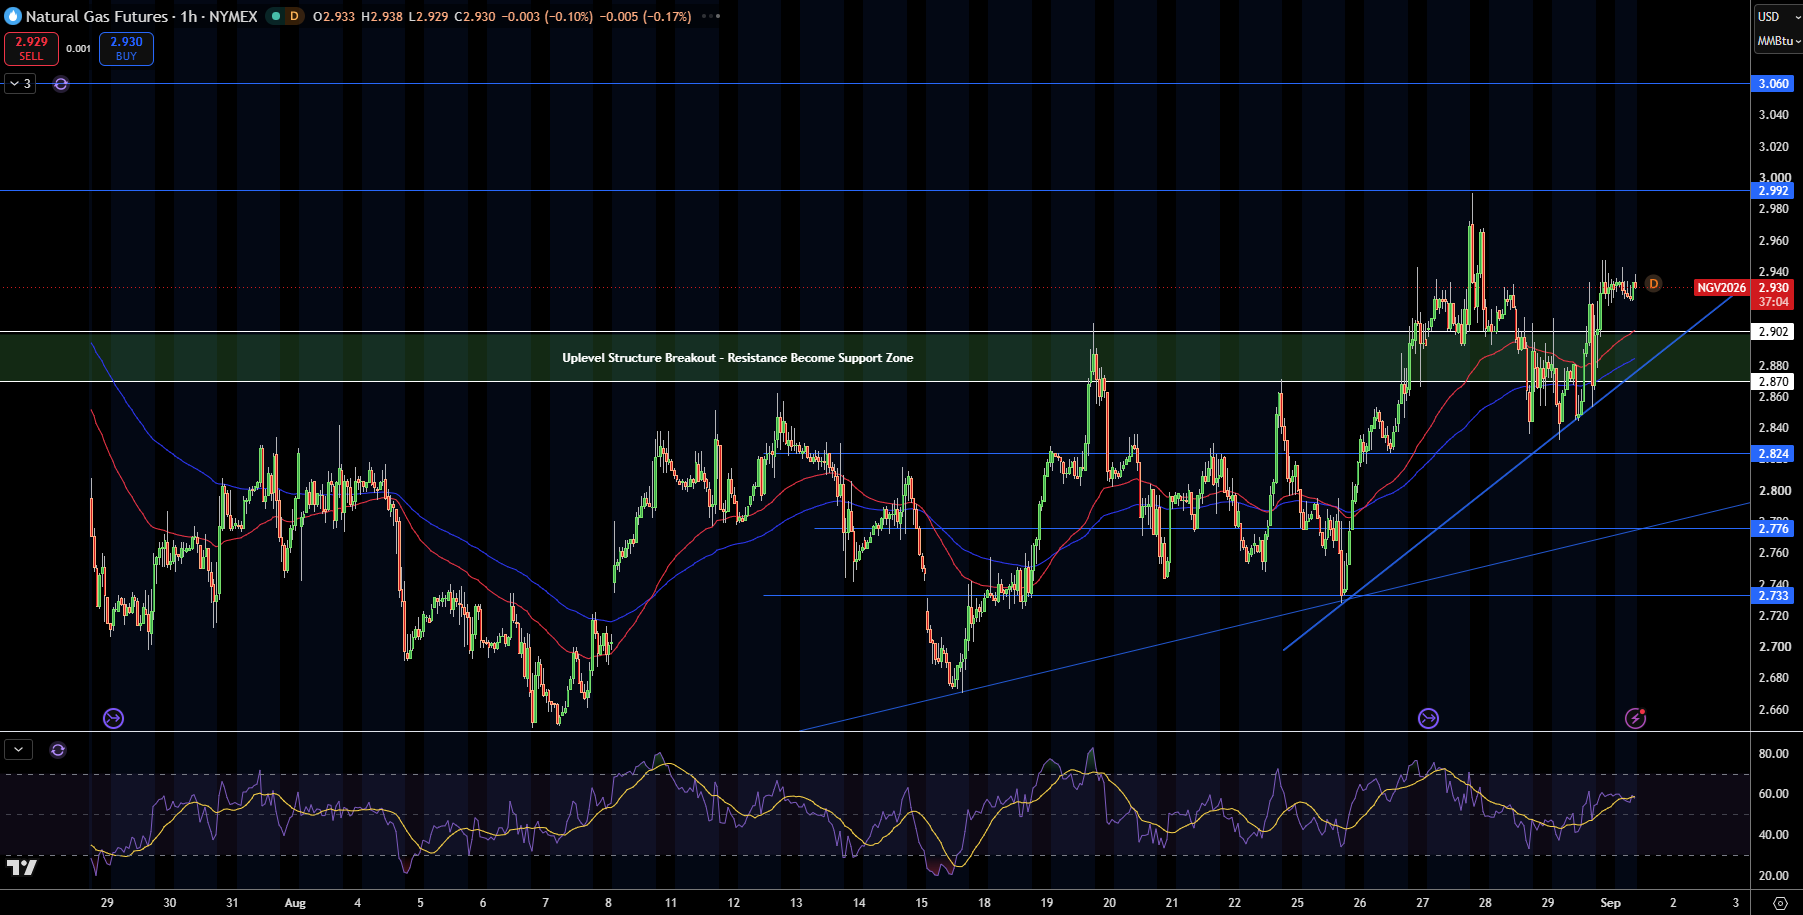Image resolution: width=1803 pixels, height=915 pixels.
Task: Click the TradingView logo in bottom left
Action: (21, 867)
